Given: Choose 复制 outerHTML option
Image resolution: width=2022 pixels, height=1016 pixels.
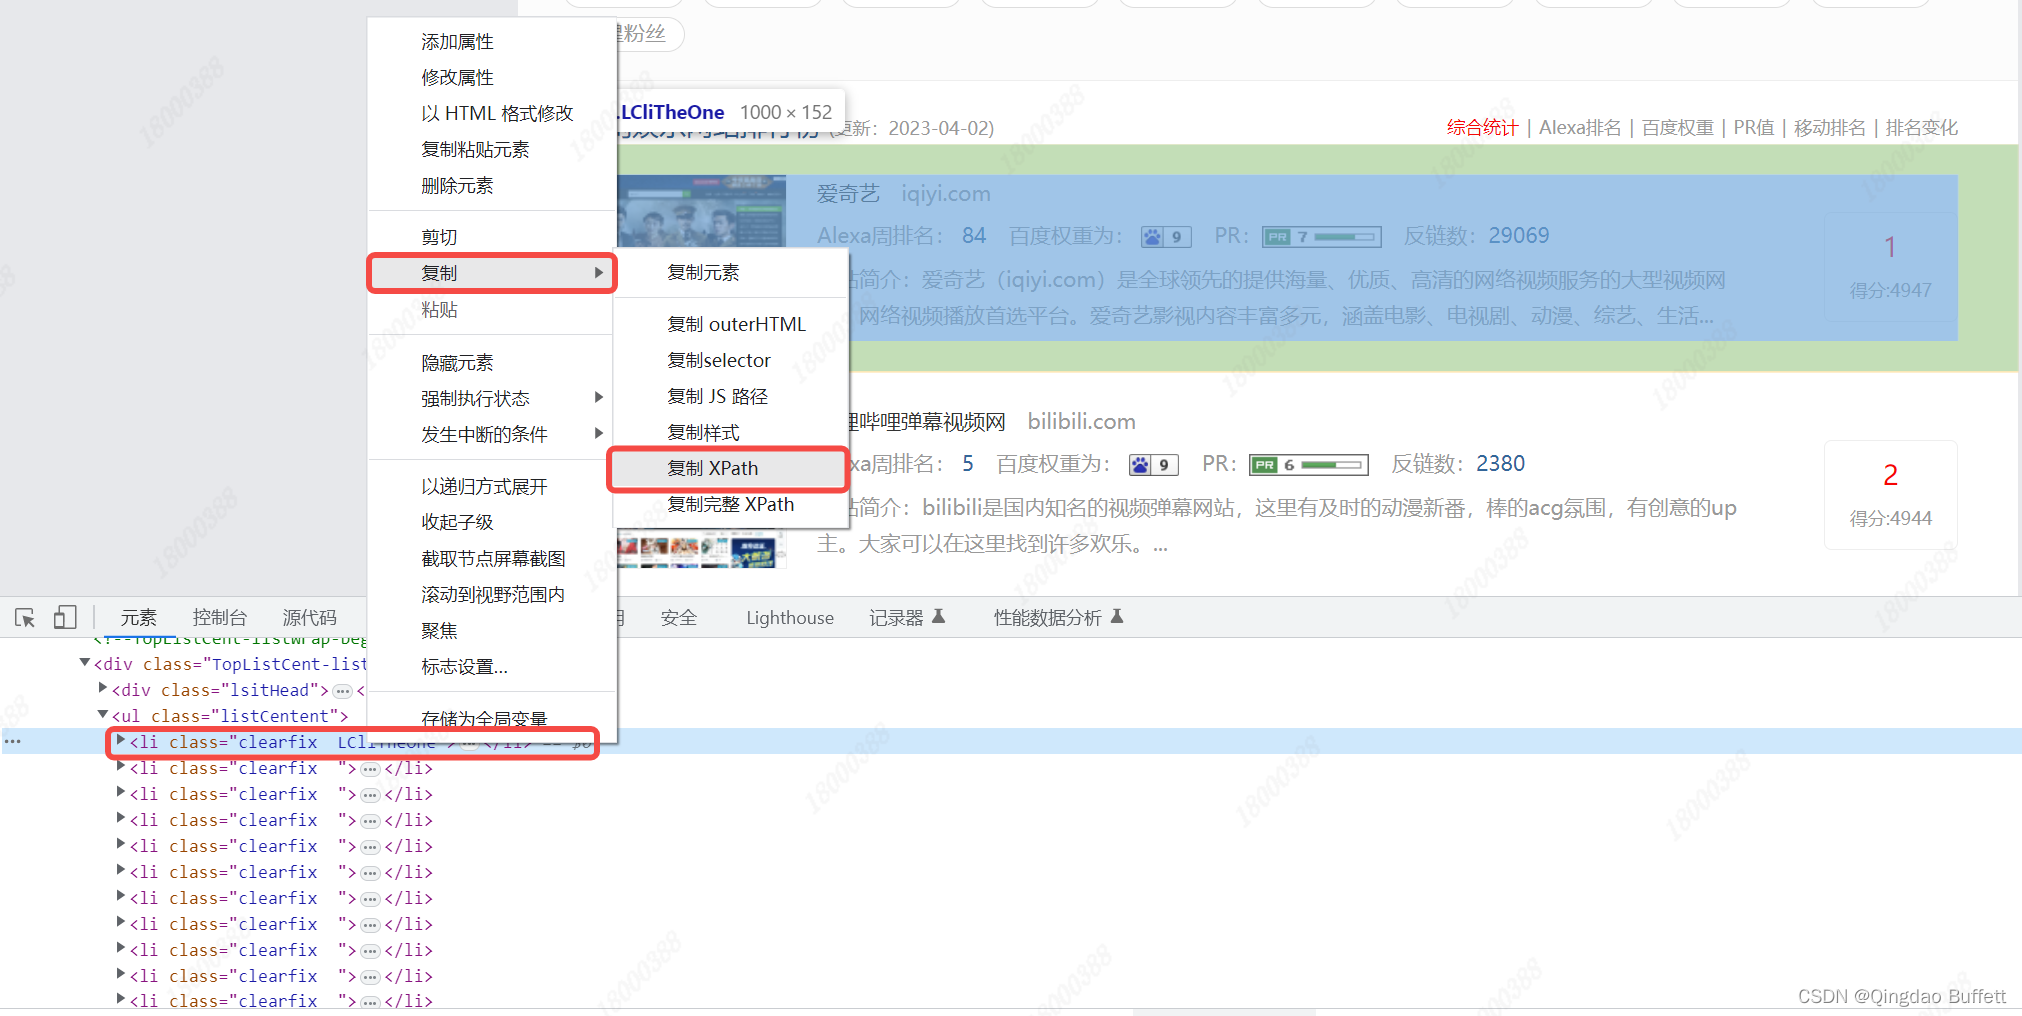Looking at the screenshot, I should click(x=731, y=324).
